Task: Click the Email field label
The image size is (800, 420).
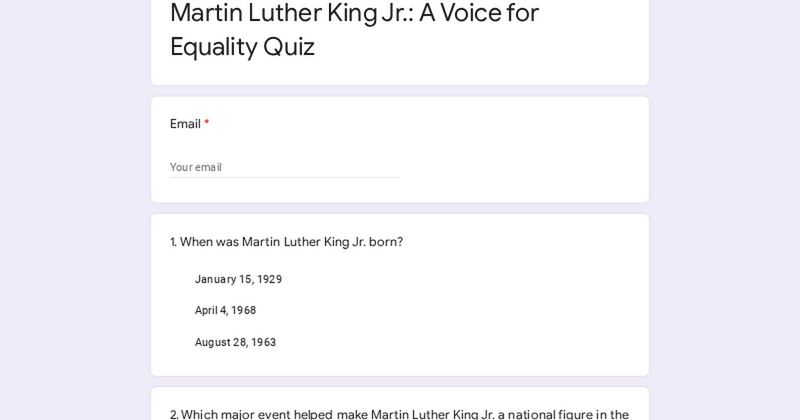Action: (x=185, y=124)
